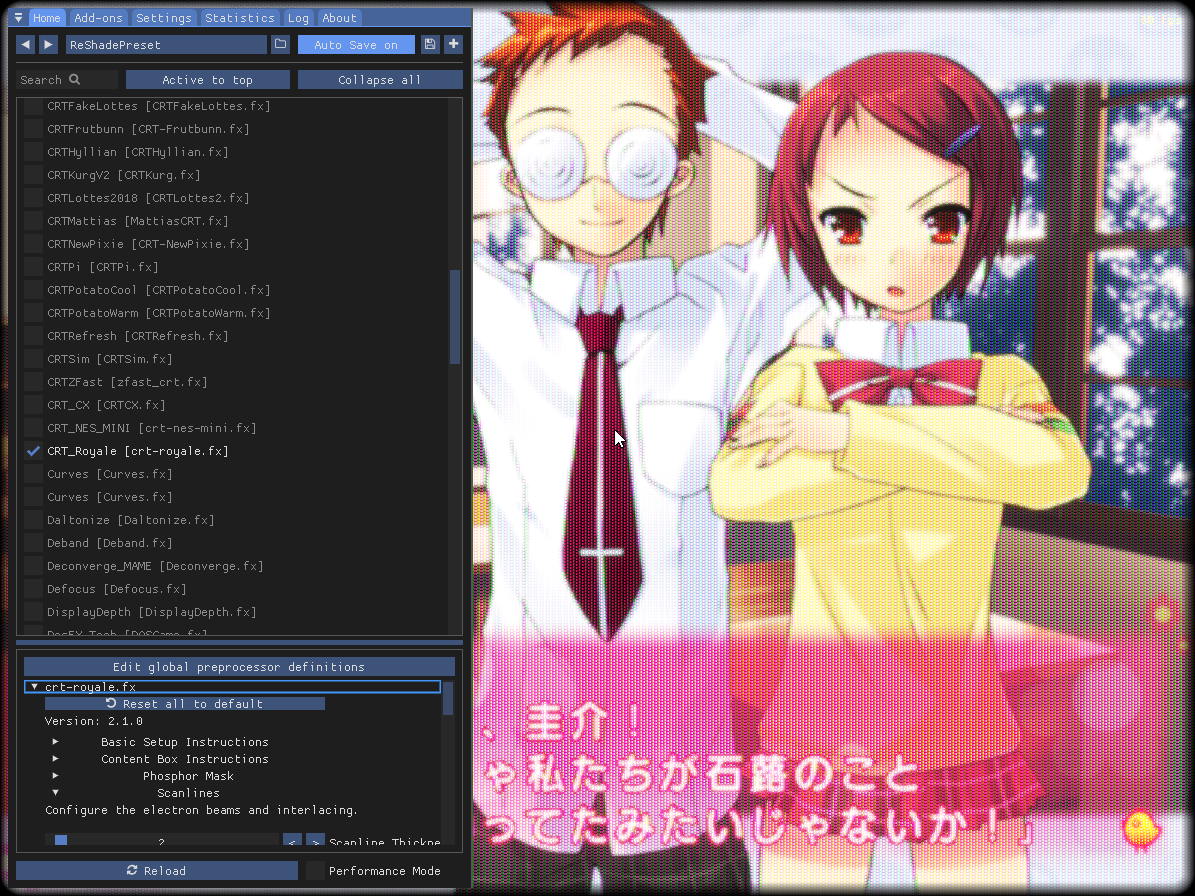Collapse the crt-royale.fx section header
The height and width of the screenshot is (896, 1195).
coord(232,686)
